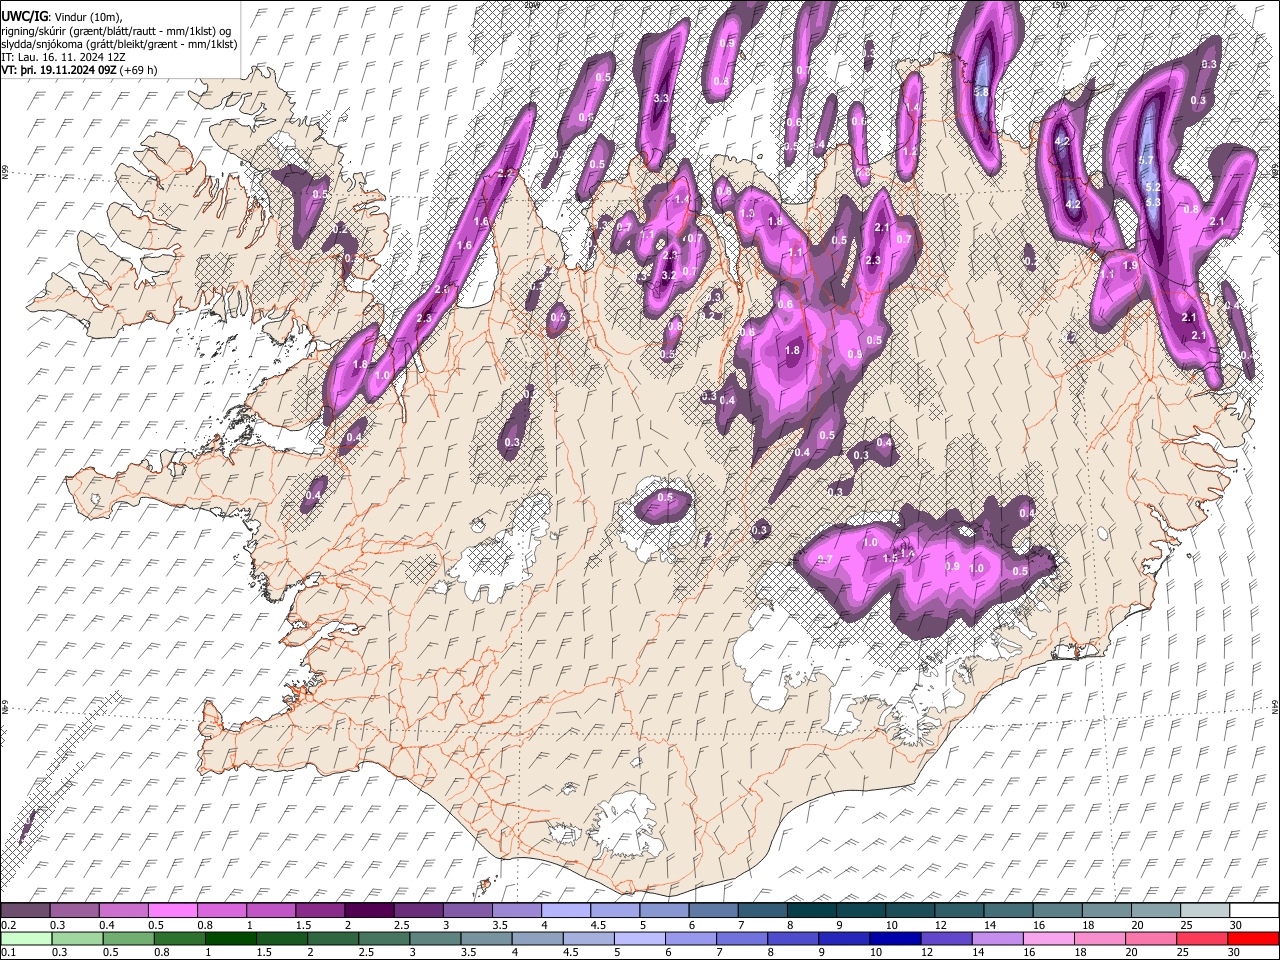Viewport: 1280px width, 960px height.
Task: Click the 'rigning/skúrir' legend description line
Action: [116, 31]
